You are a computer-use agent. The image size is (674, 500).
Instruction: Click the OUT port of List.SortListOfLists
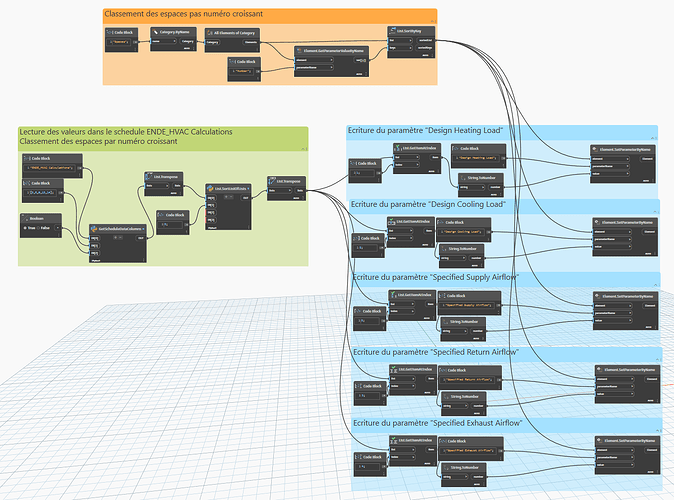tap(245, 198)
